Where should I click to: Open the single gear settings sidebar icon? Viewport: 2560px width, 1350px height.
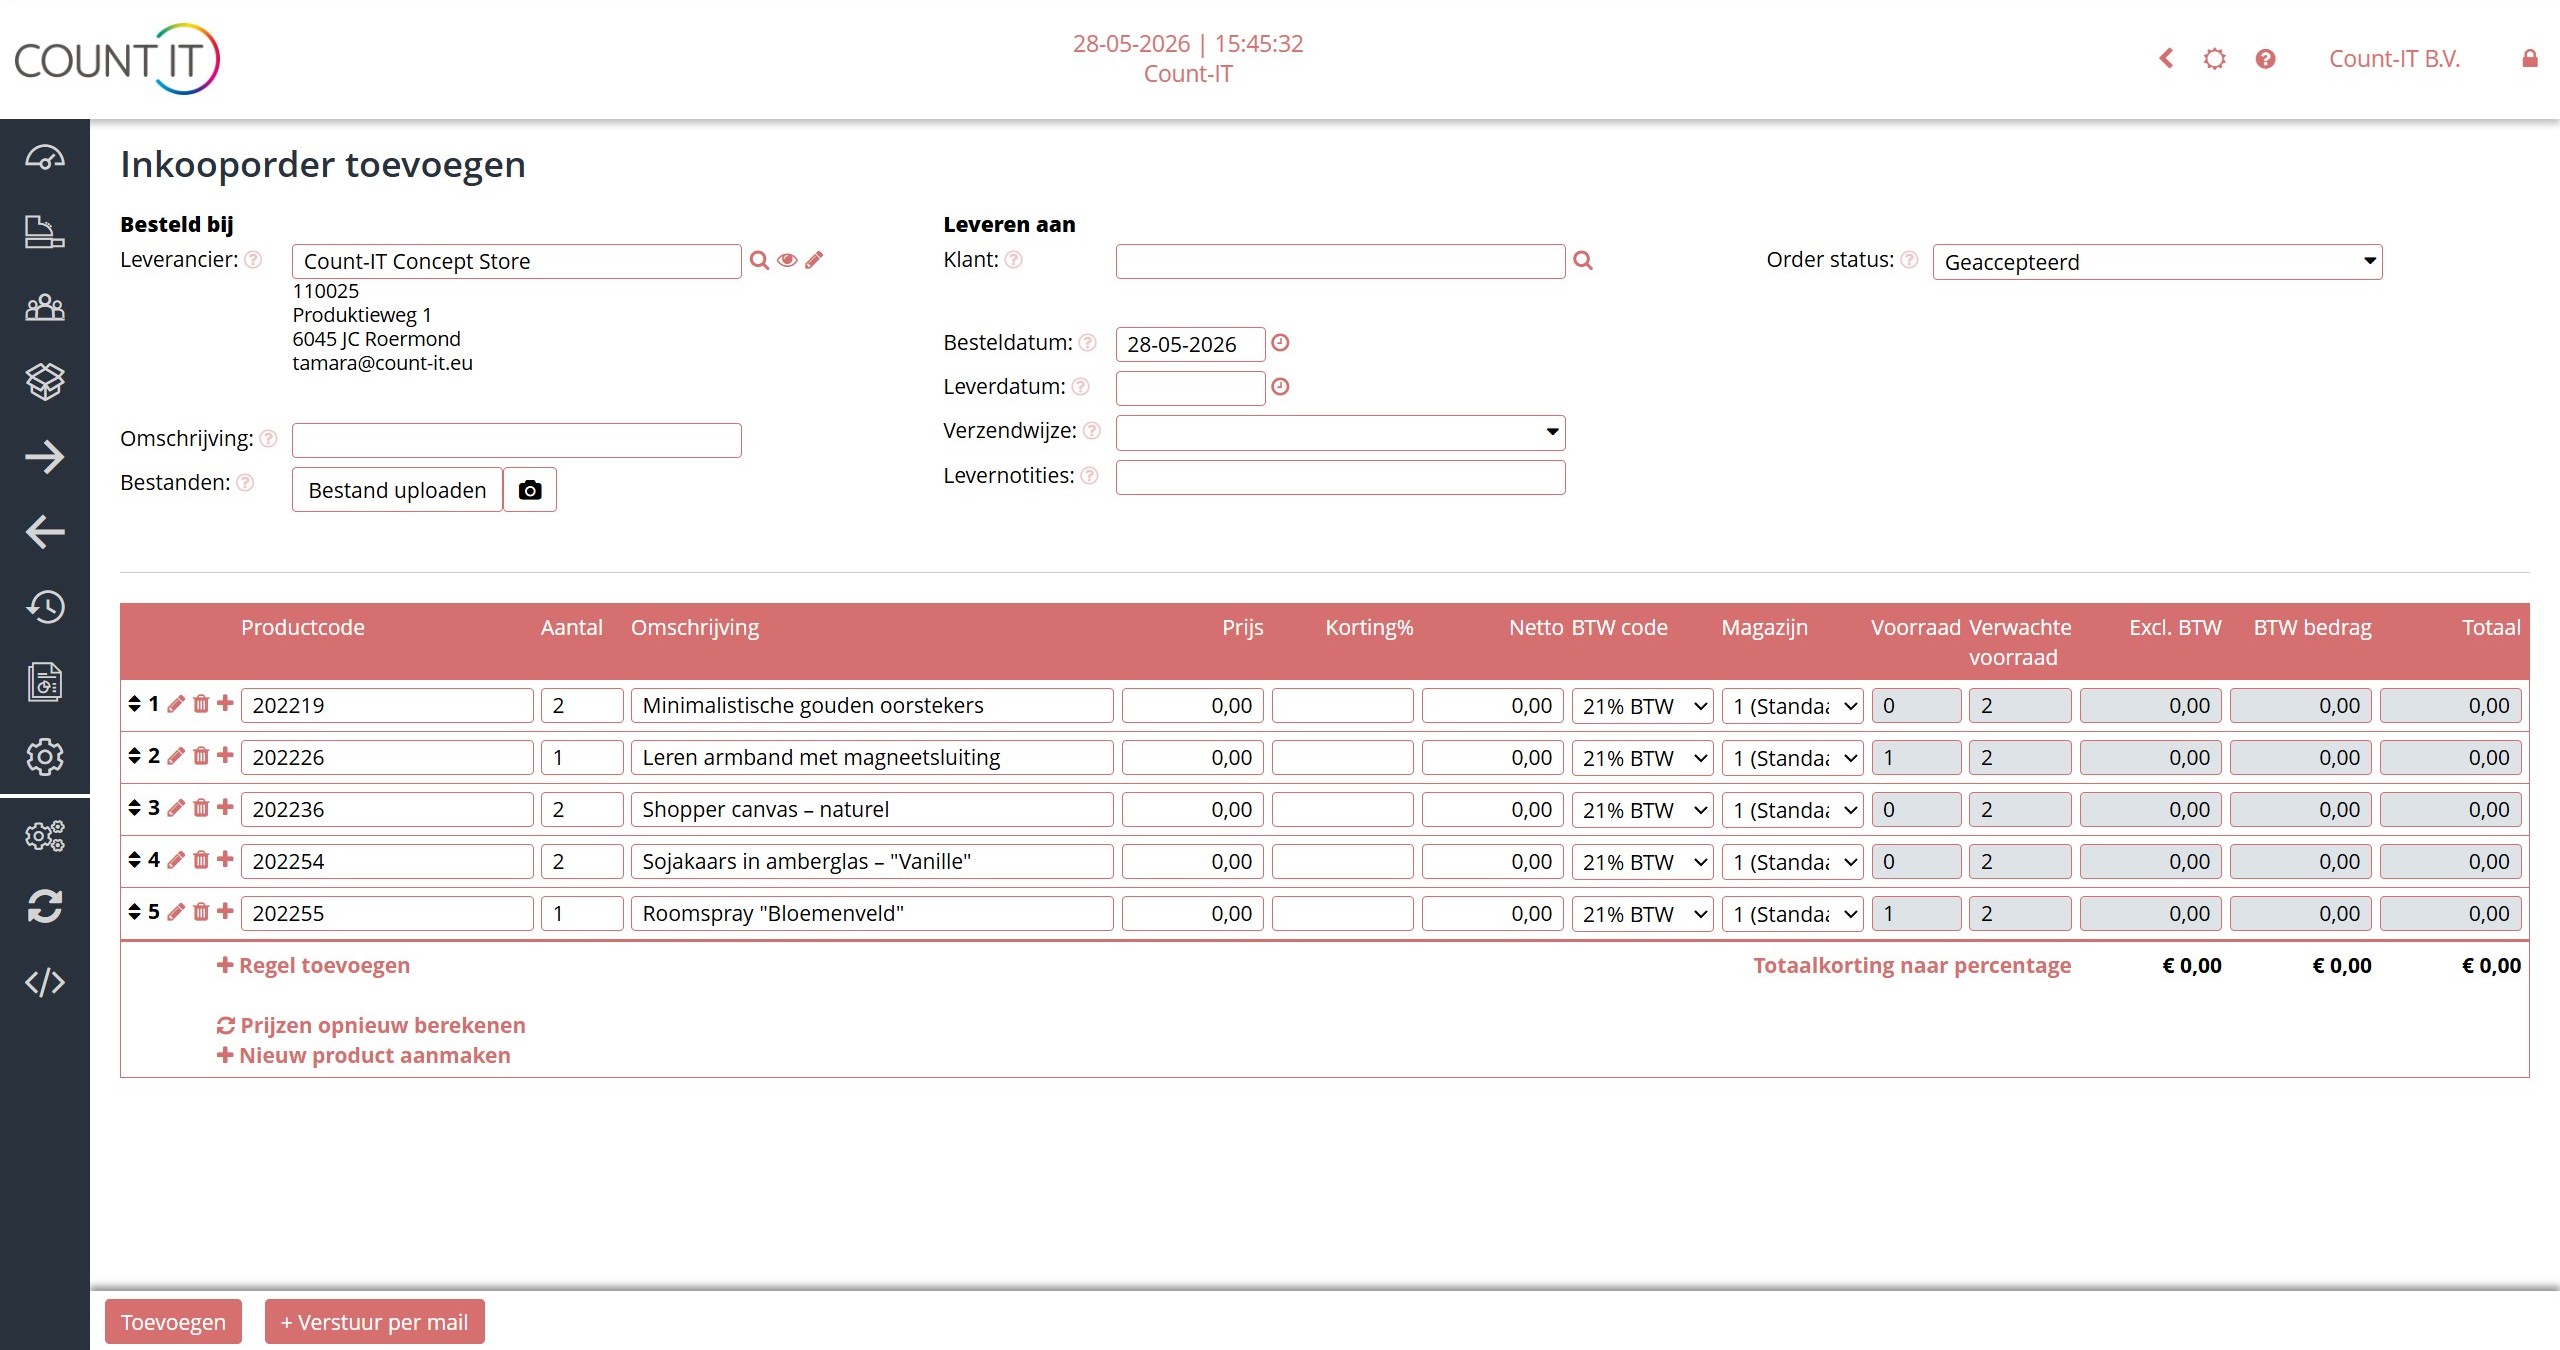pos(45,757)
